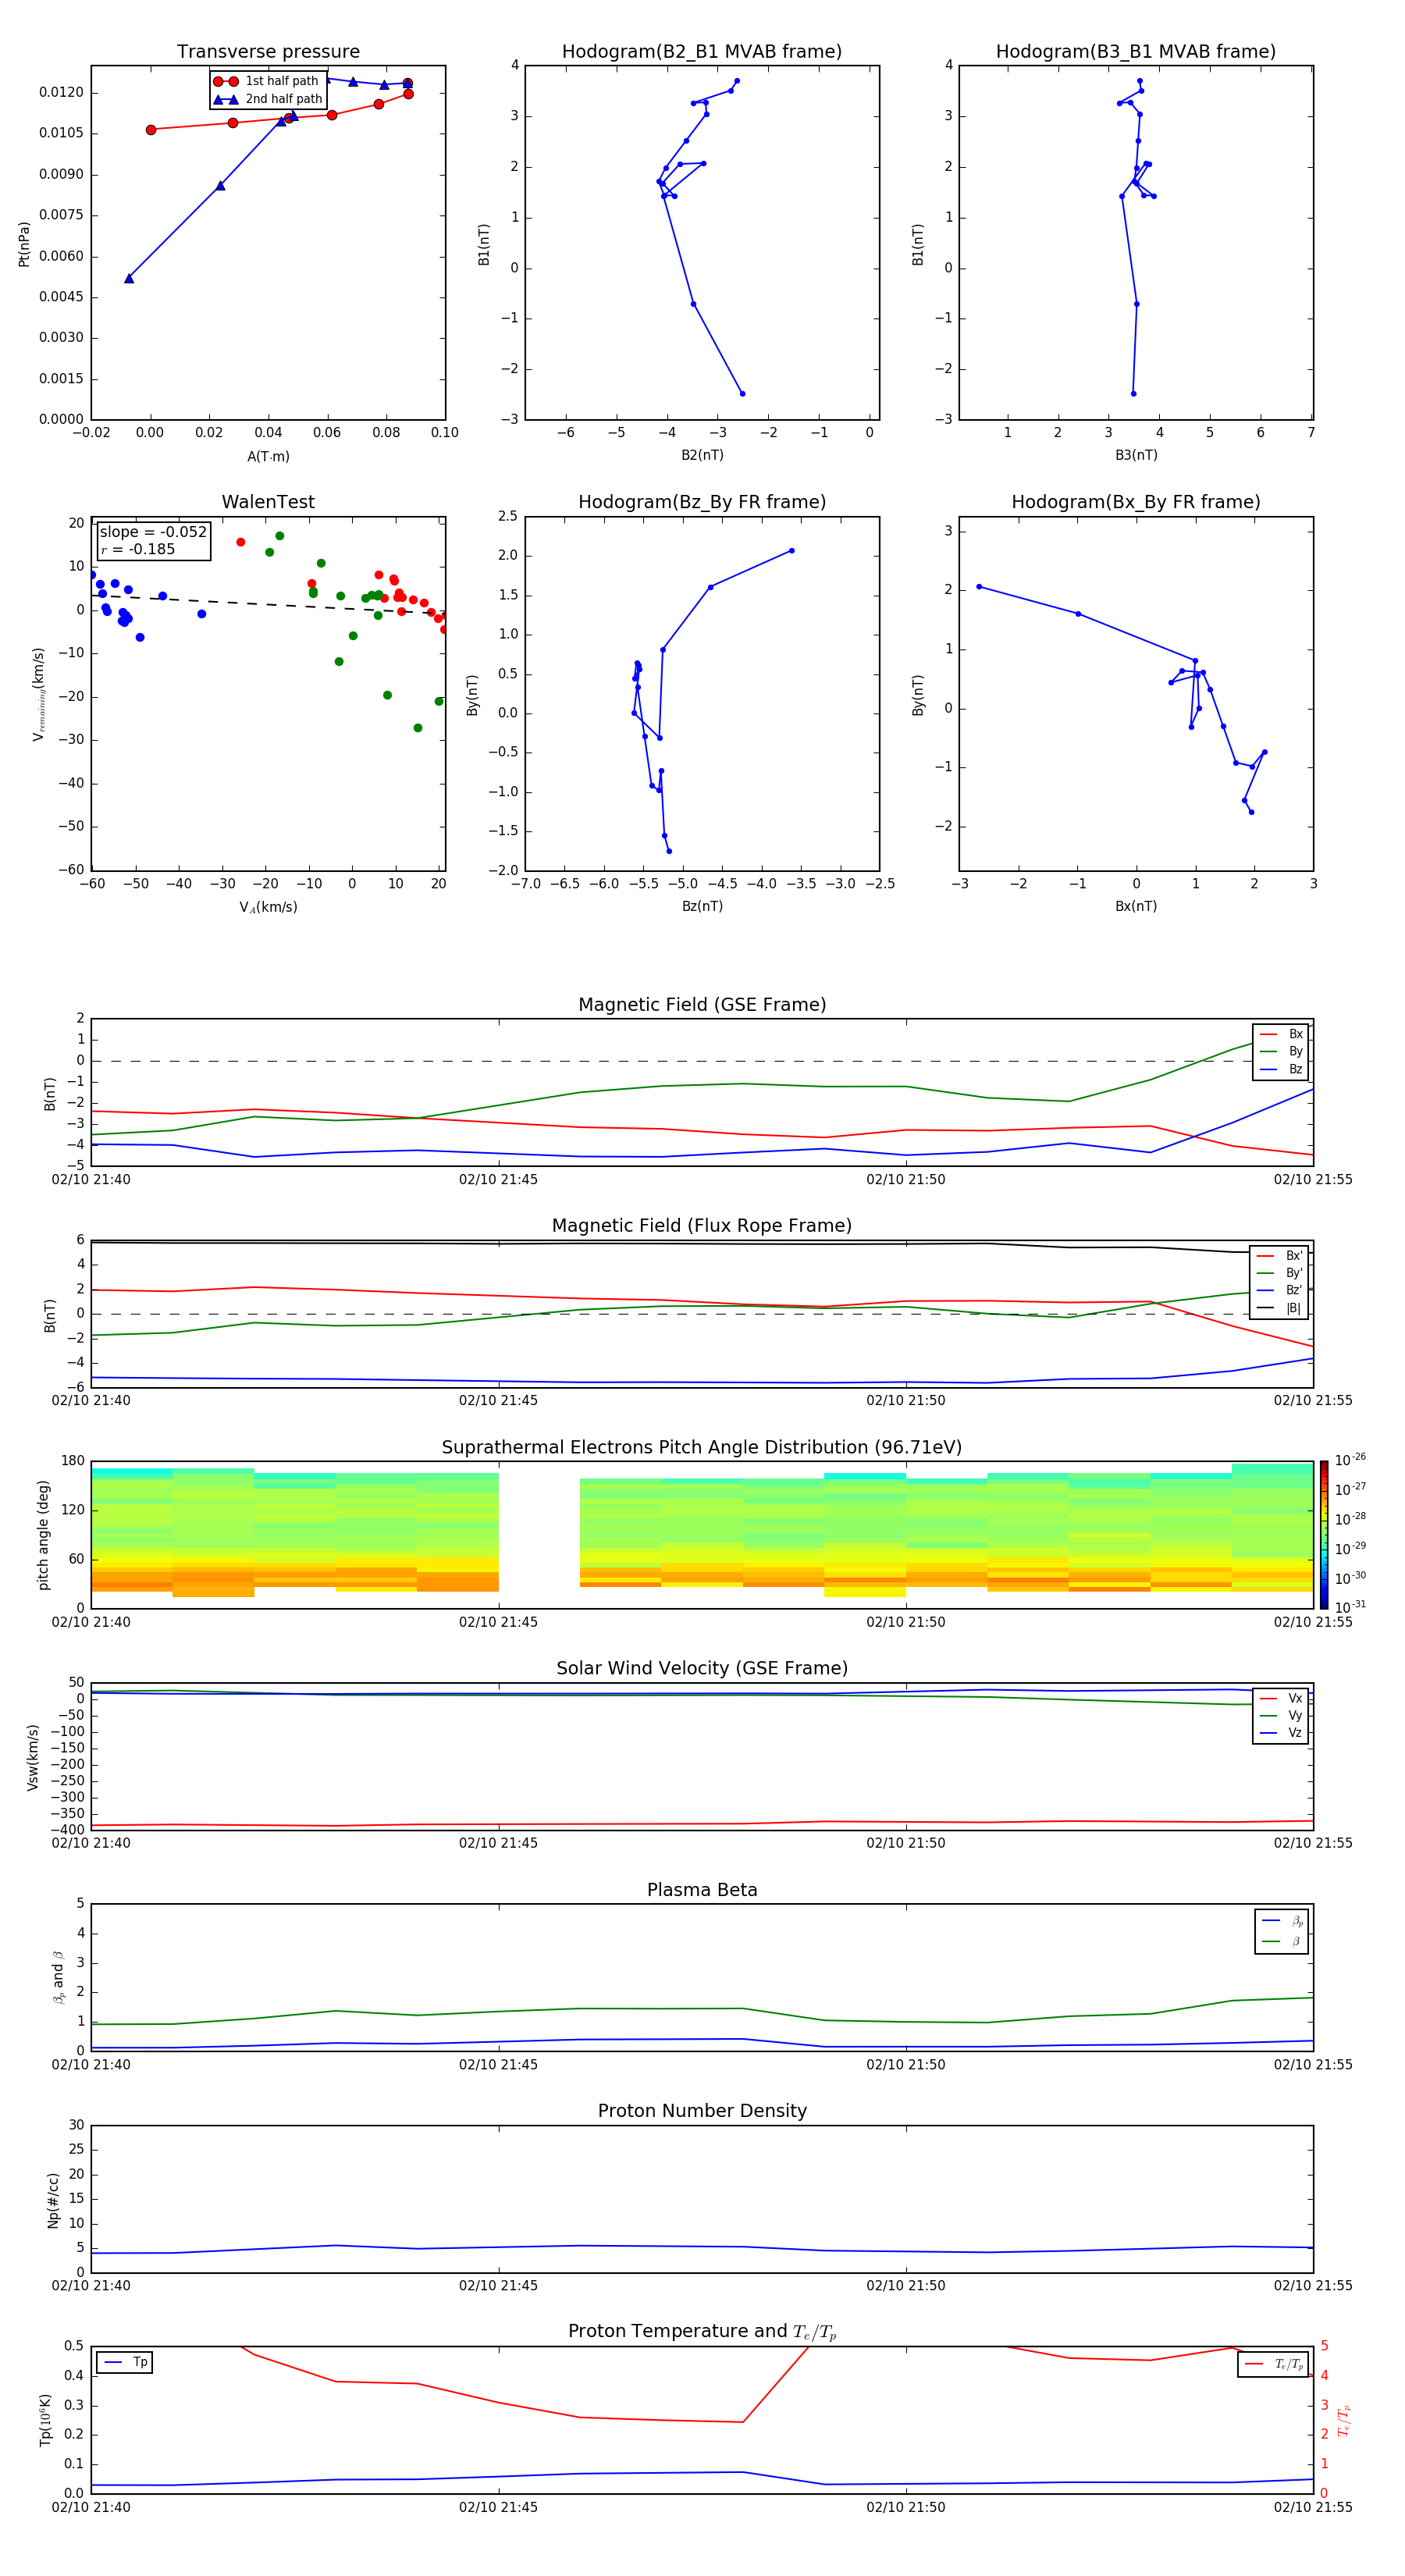Click the 'Transverse pressure' plot title
The height and width of the screenshot is (2576, 1405).
(x=268, y=52)
